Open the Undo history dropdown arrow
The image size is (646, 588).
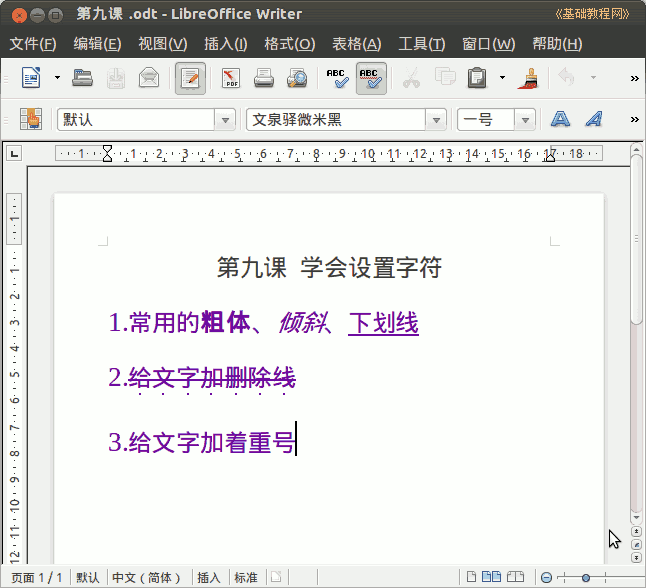(x=593, y=77)
